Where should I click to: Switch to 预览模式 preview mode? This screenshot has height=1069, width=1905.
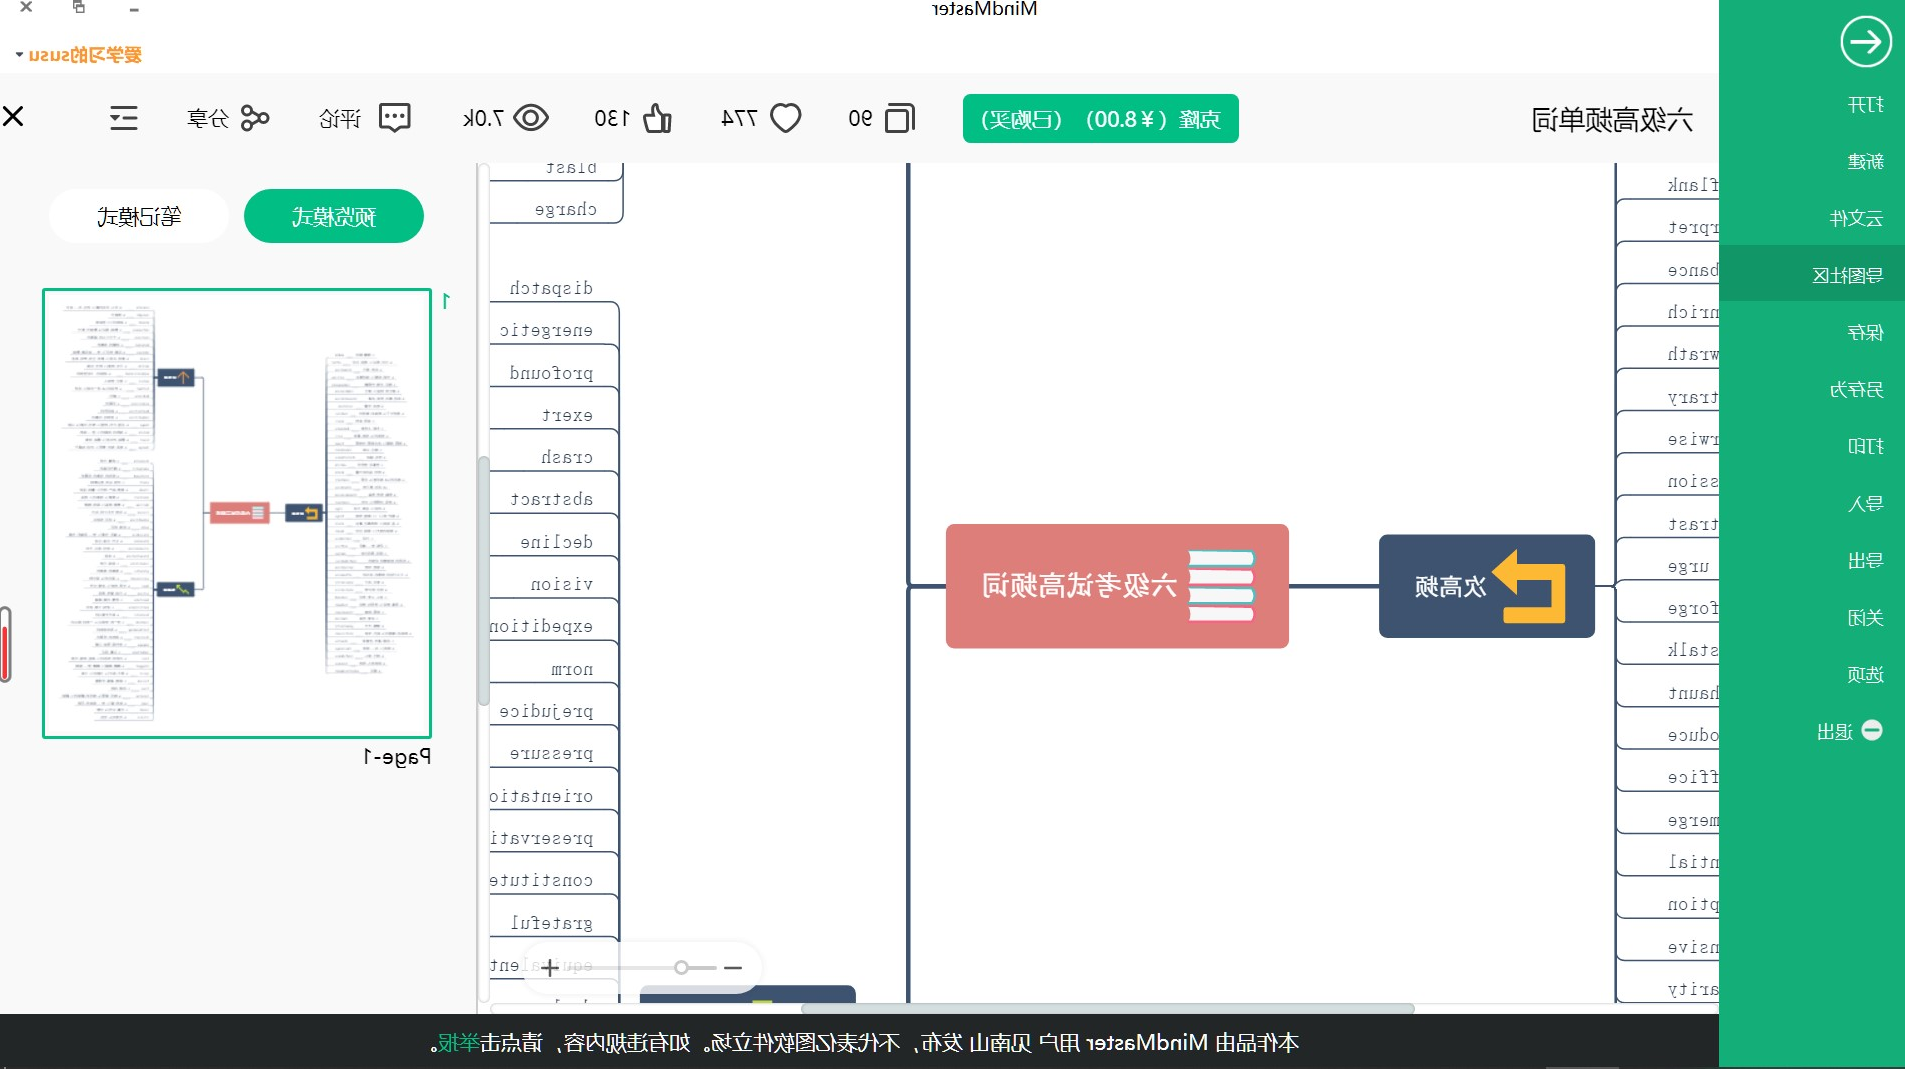coord(334,216)
